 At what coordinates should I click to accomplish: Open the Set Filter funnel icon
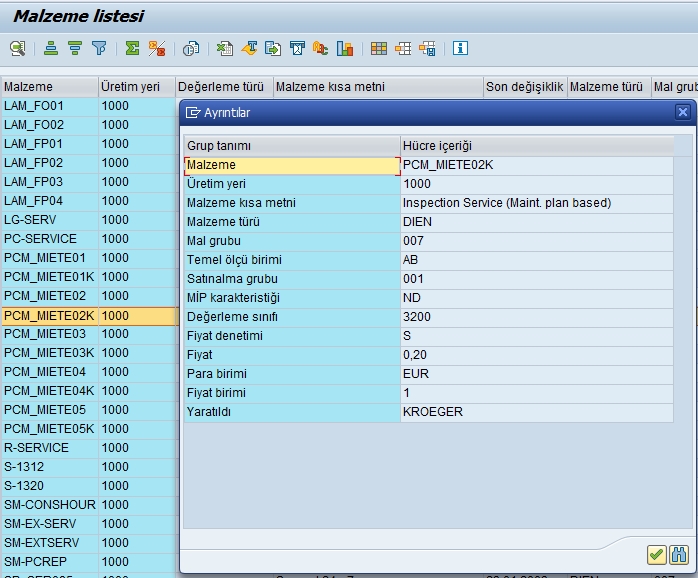pos(99,48)
